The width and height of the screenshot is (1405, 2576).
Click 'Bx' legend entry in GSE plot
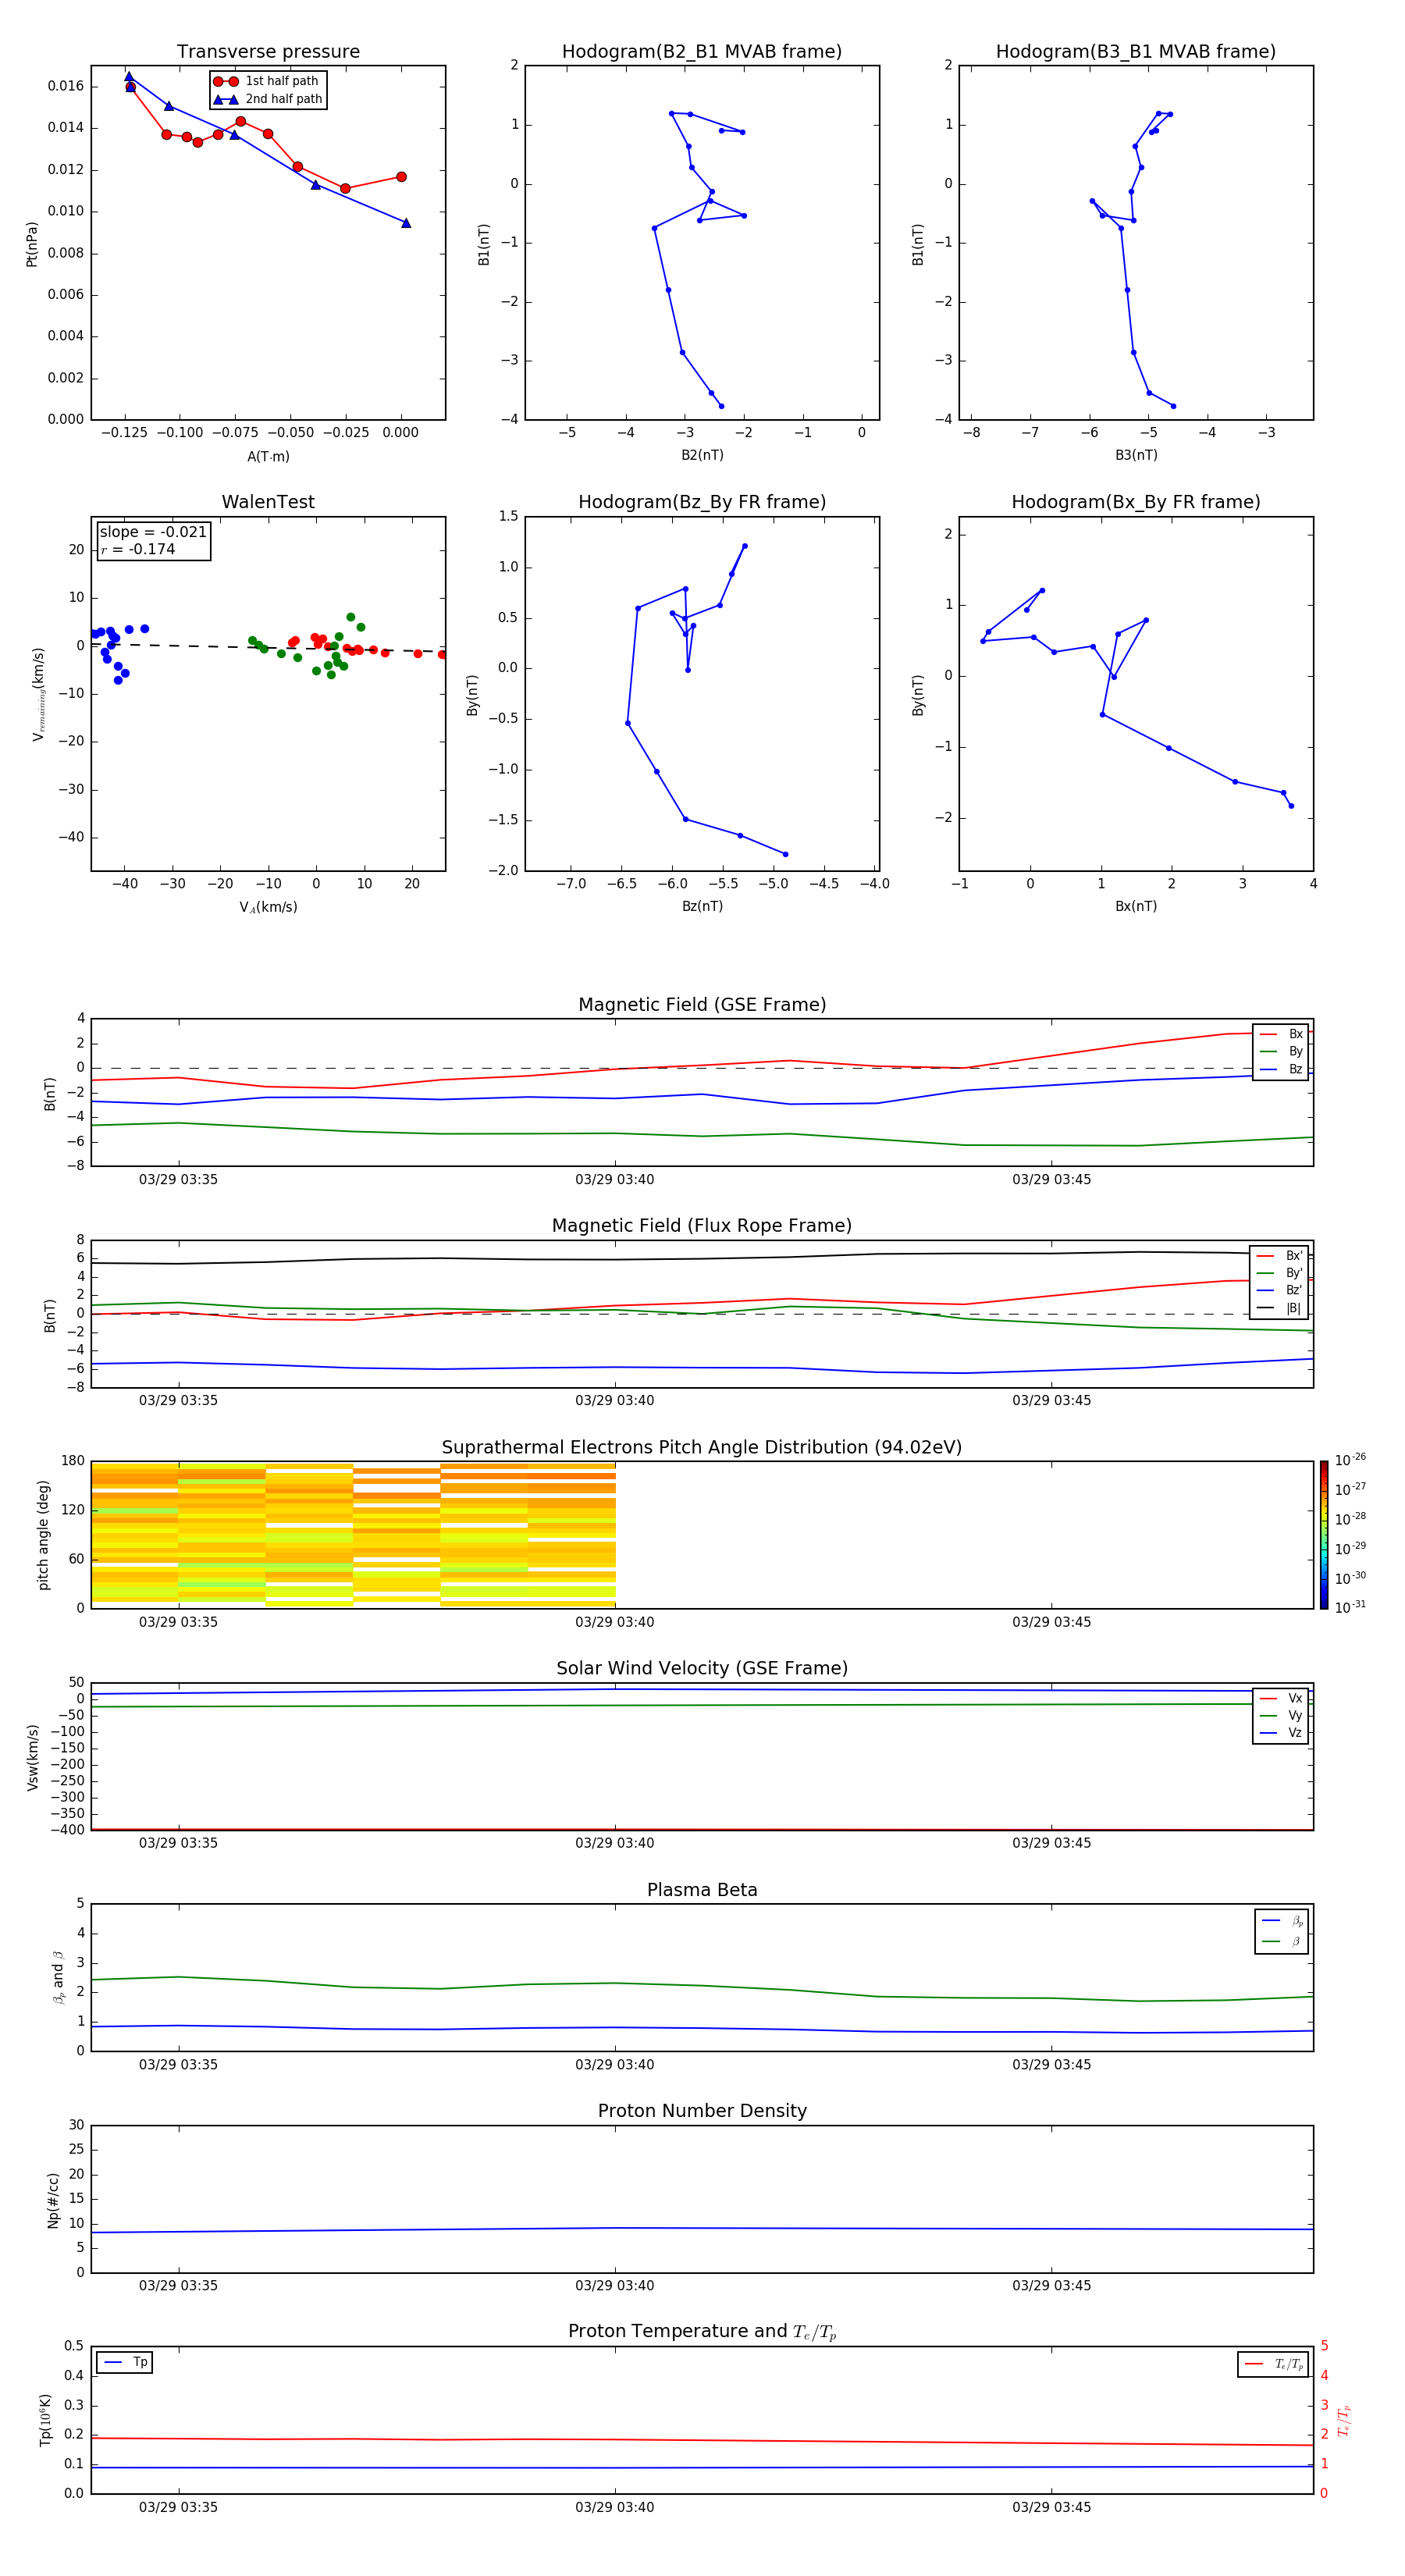[x=1281, y=1034]
